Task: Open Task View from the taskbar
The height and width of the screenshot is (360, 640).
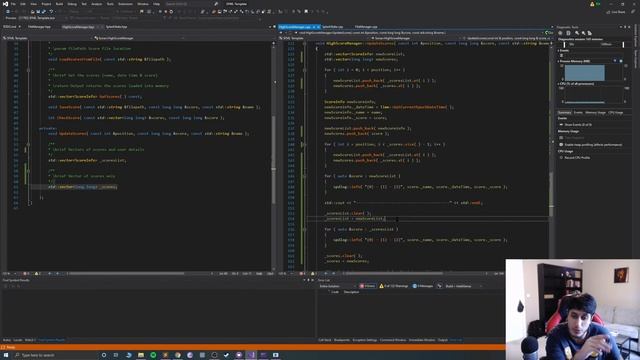Action: coord(116,355)
